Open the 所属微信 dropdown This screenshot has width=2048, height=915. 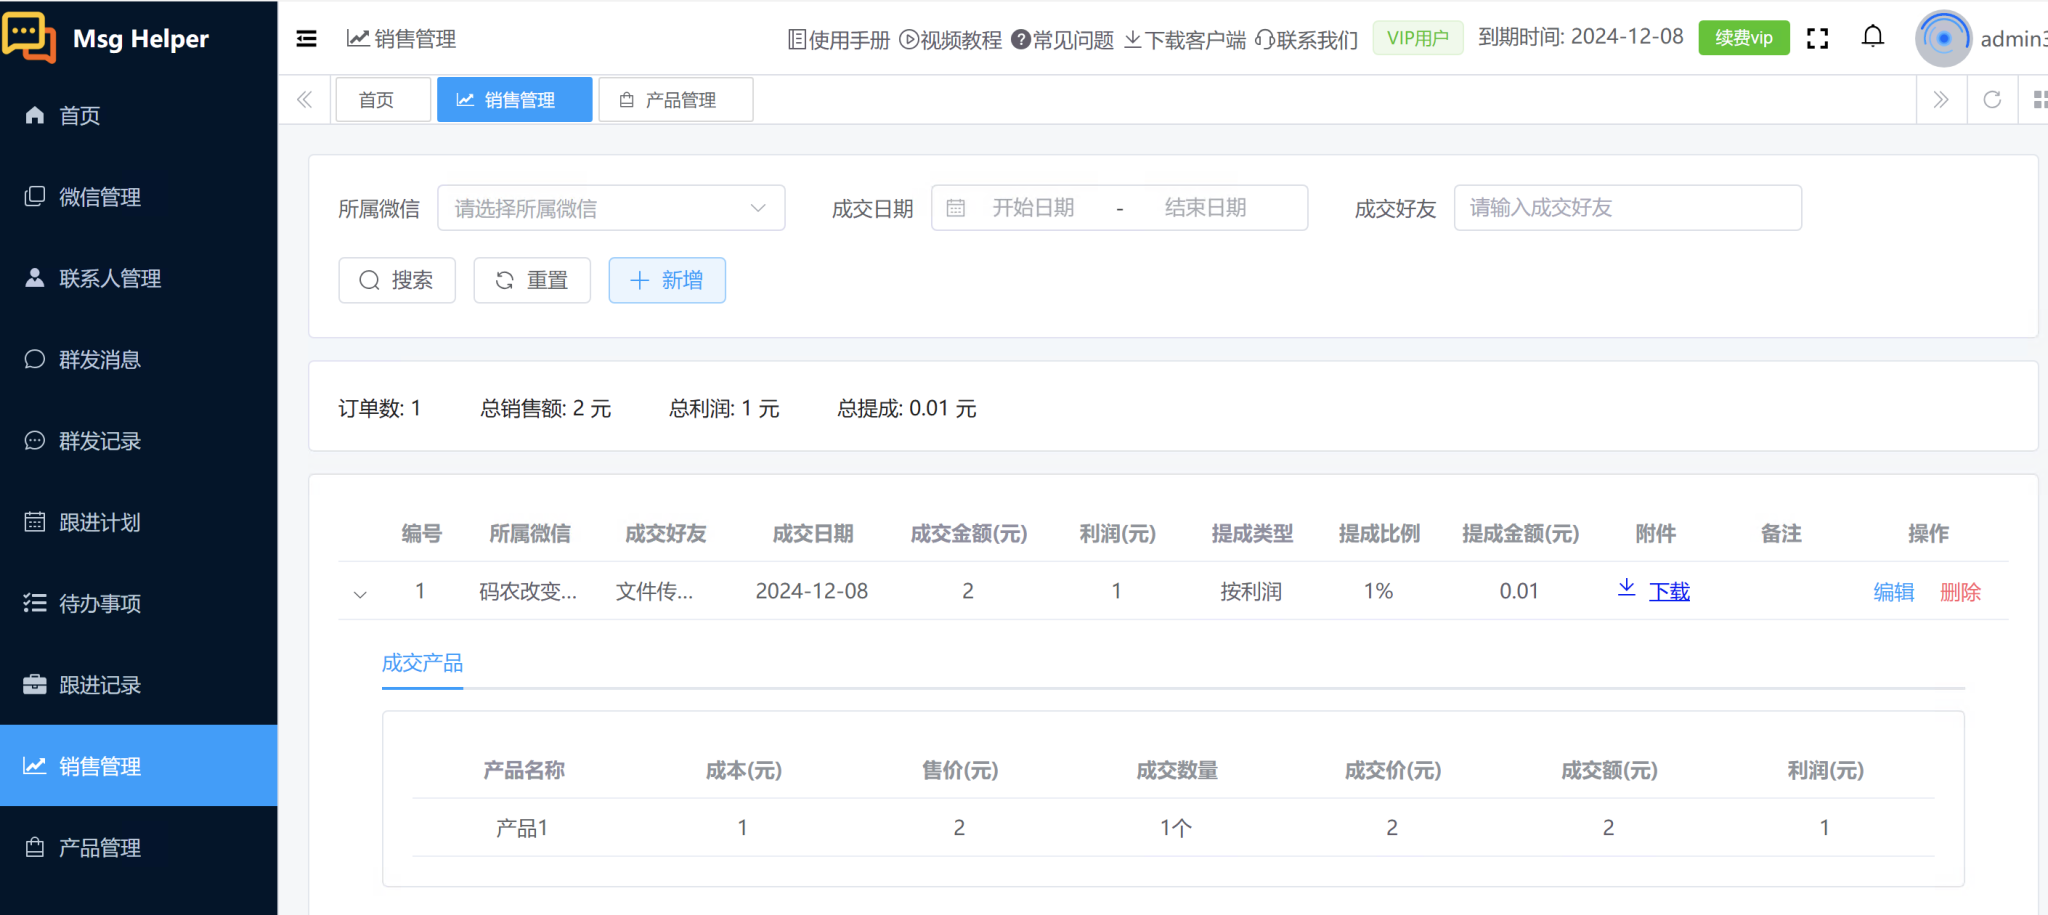(x=611, y=207)
